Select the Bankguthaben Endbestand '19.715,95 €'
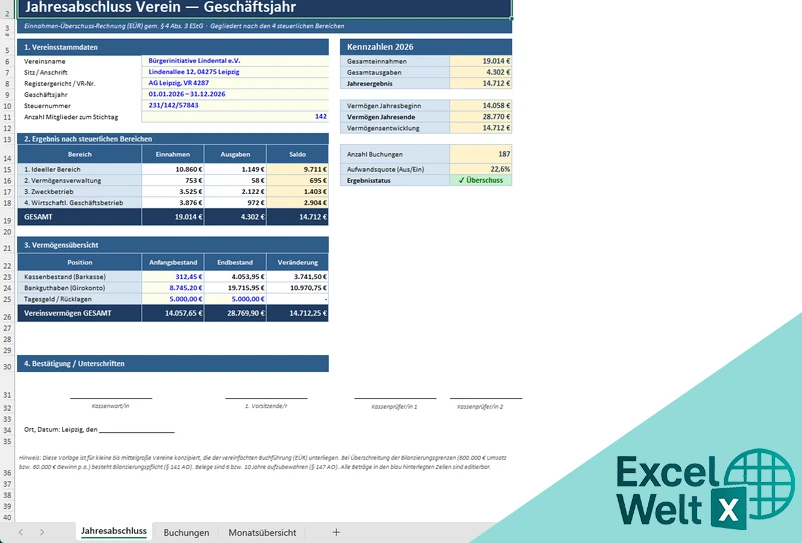This screenshot has height=543, width=802. click(x=235, y=288)
